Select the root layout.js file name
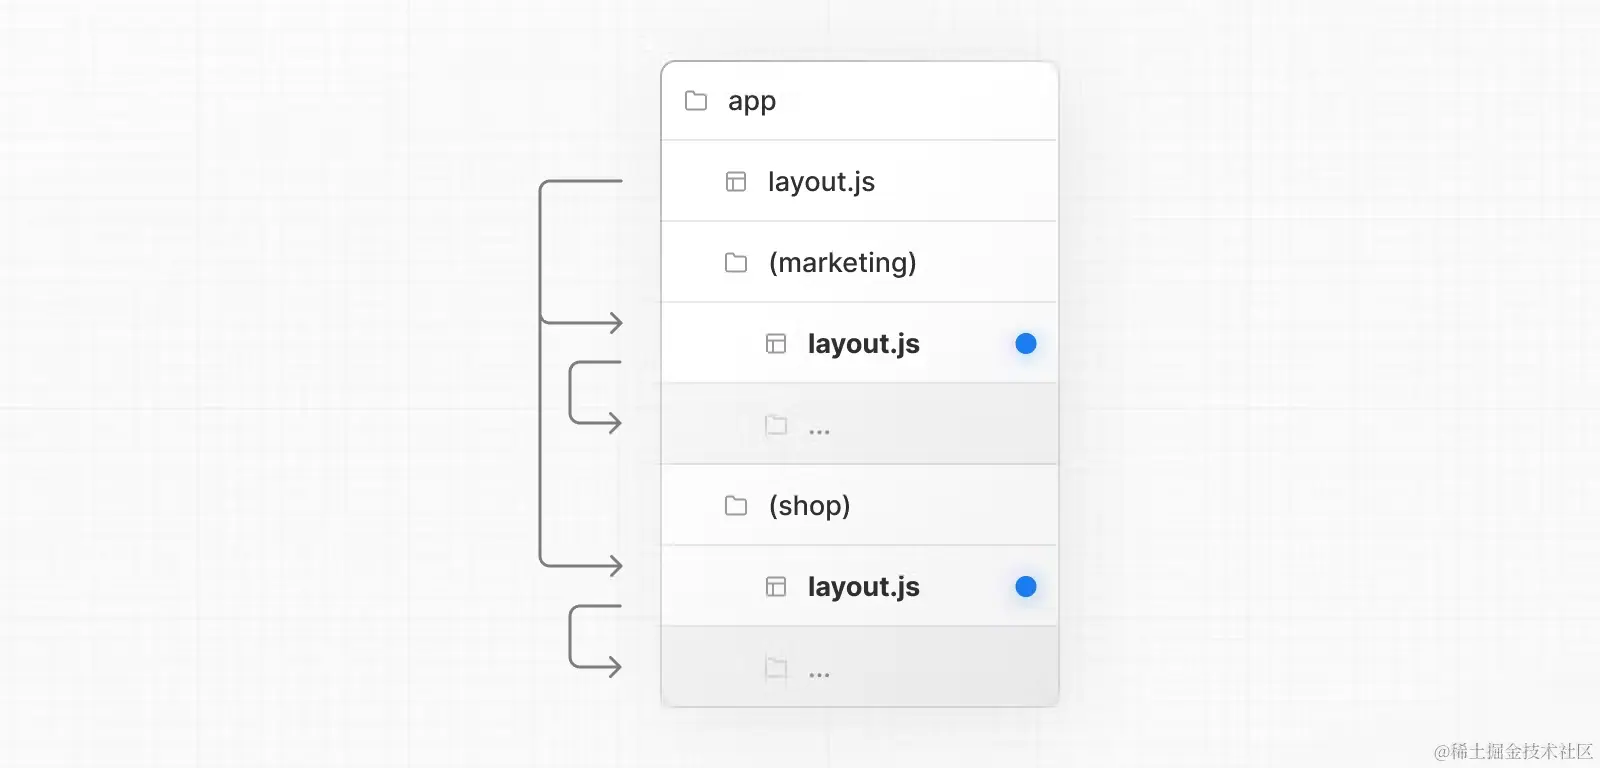Viewport: 1600px width, 768px height. pyautogui.click(x=821, y=182)
